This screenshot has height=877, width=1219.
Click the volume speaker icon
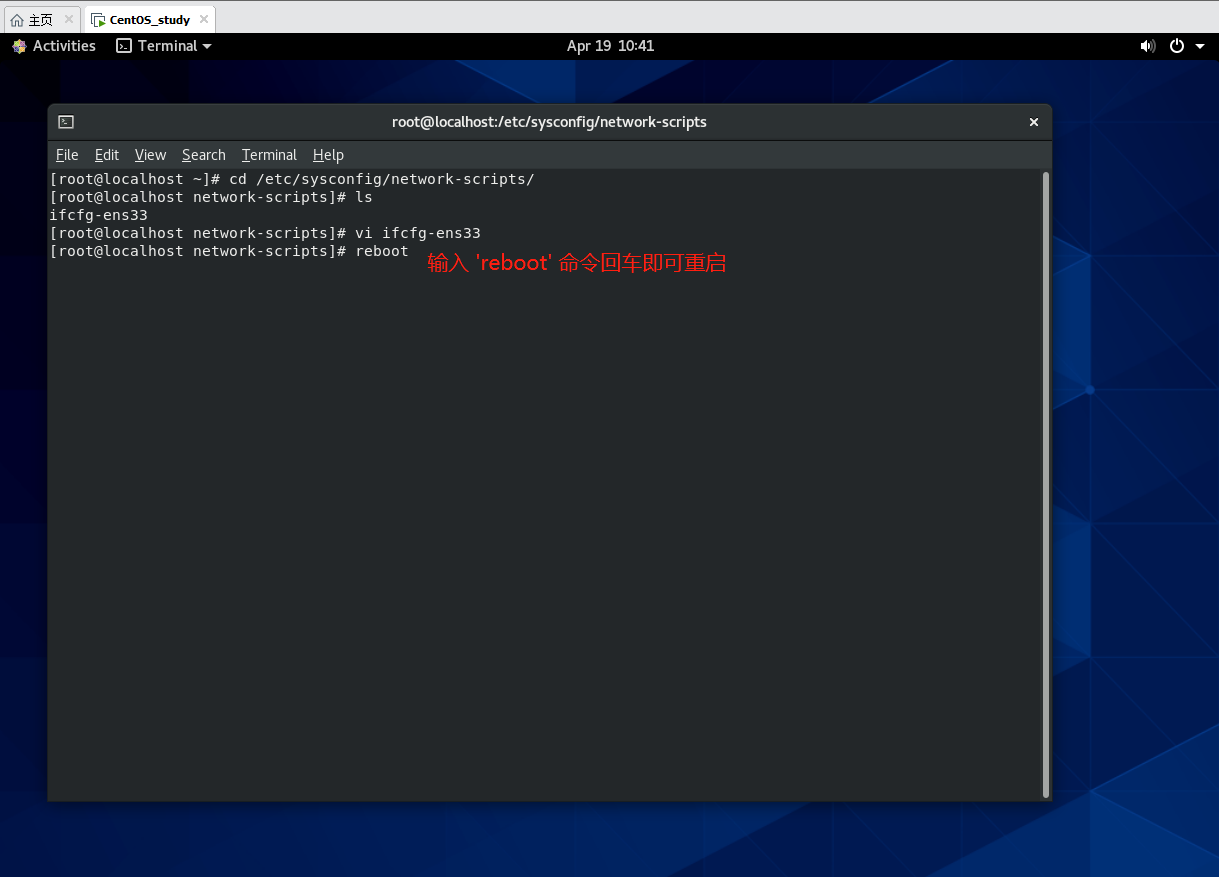click(x=1147, y=46)
